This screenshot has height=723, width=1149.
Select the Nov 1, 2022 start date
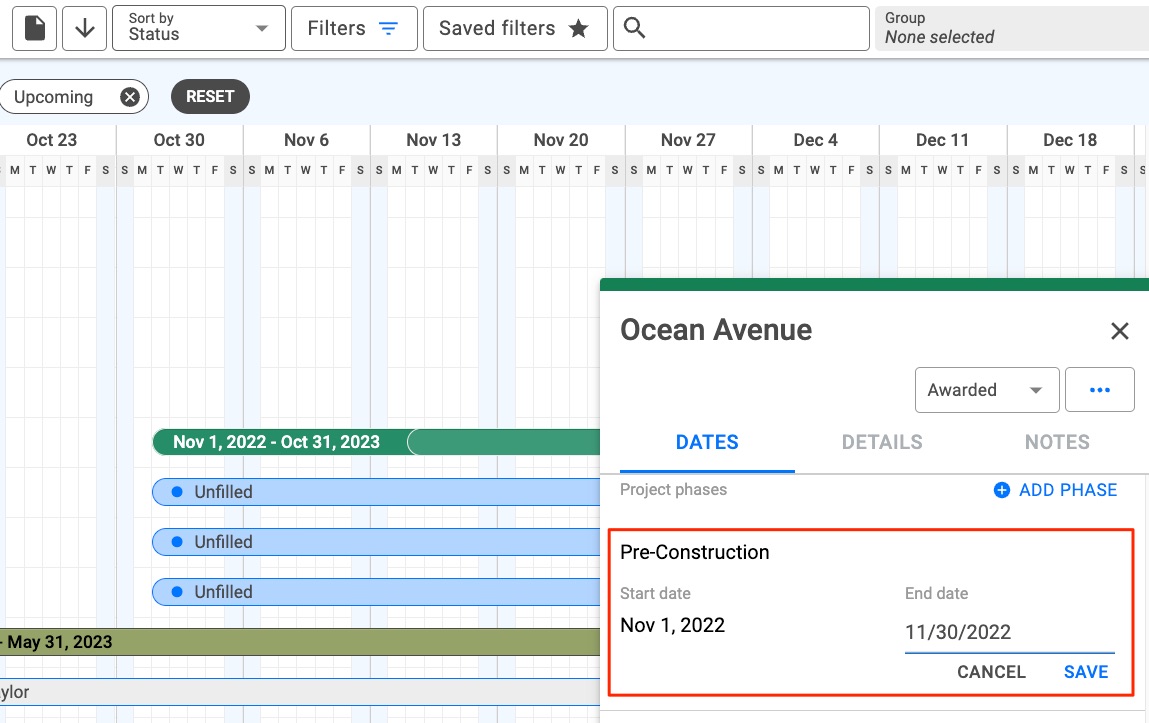pos(672,625)
